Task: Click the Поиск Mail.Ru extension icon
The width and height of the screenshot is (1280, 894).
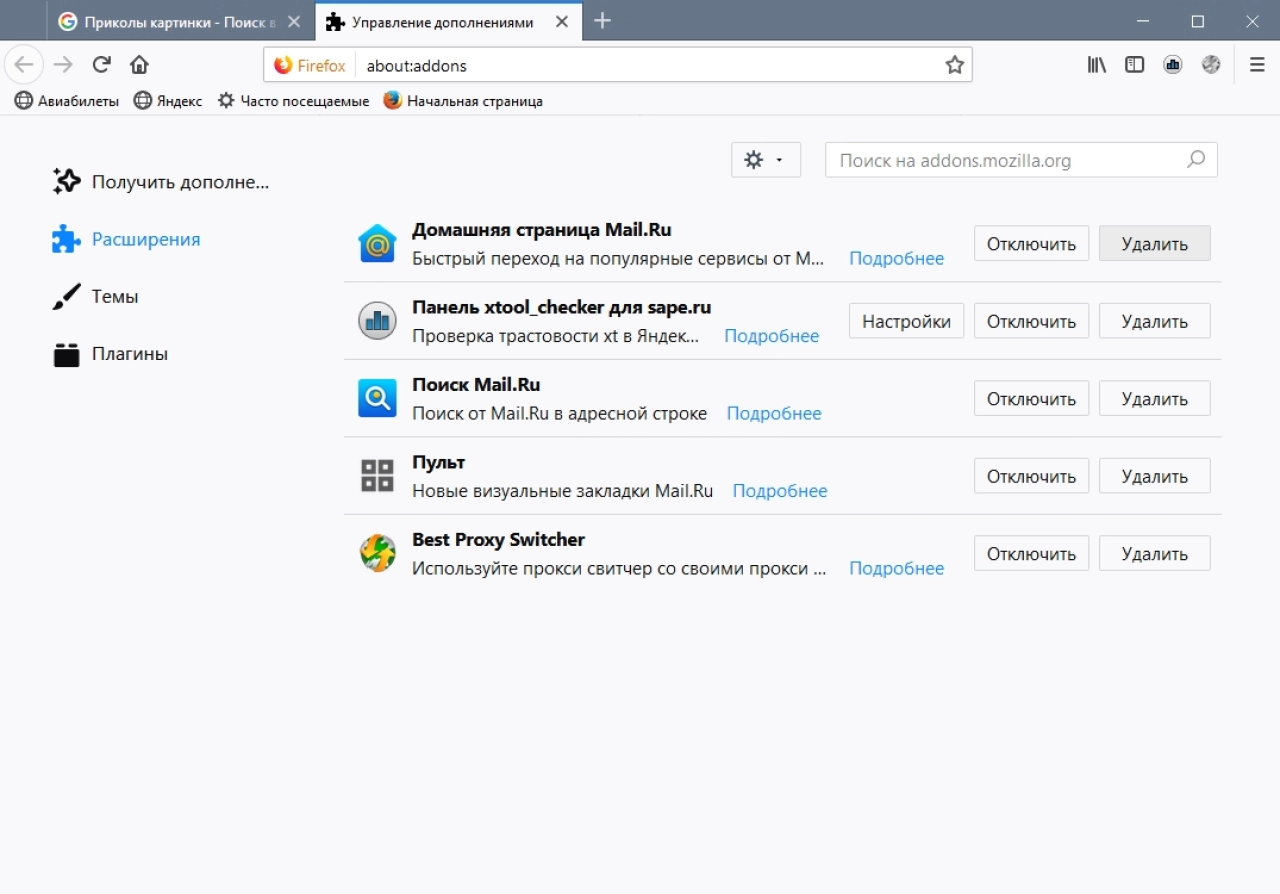Action: click(x=377, y=398)
